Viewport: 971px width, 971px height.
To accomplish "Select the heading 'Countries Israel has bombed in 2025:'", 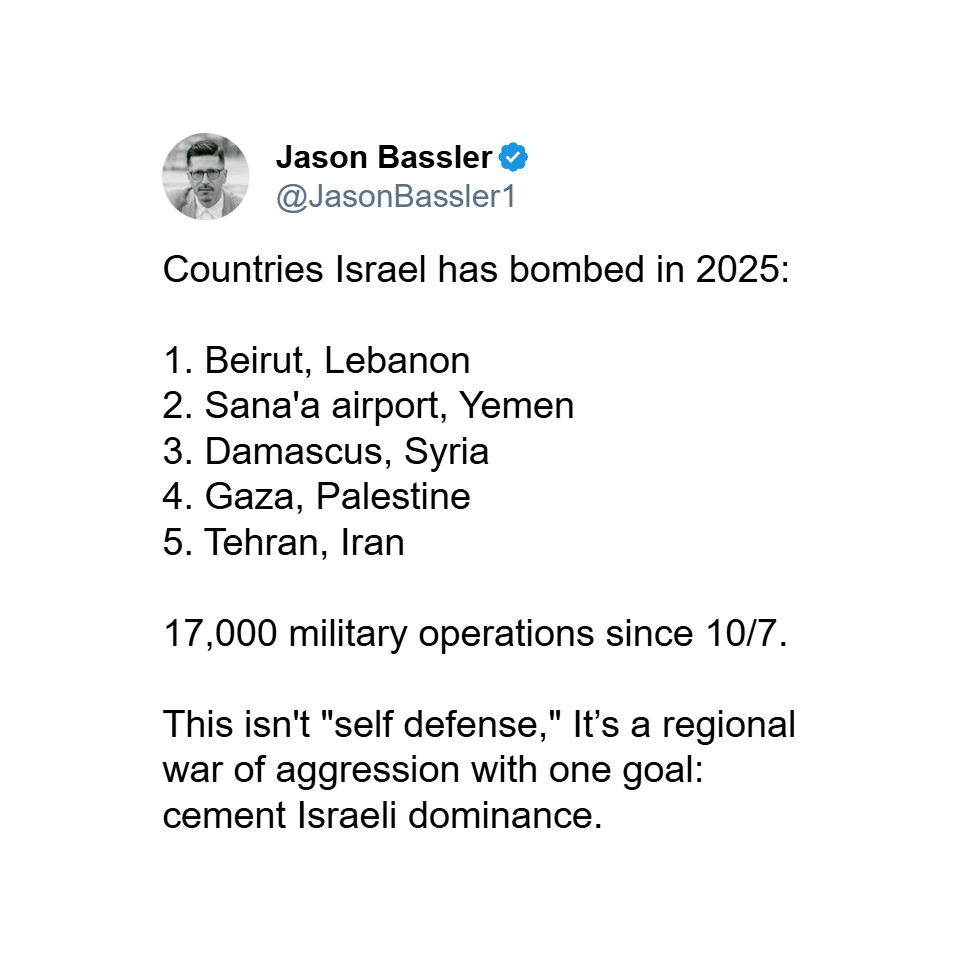I will [476, 270].
